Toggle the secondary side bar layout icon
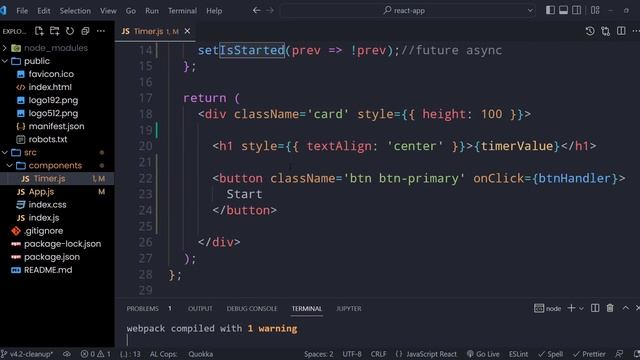The height and width of the screenshot is (360, 640). [576, 11]
